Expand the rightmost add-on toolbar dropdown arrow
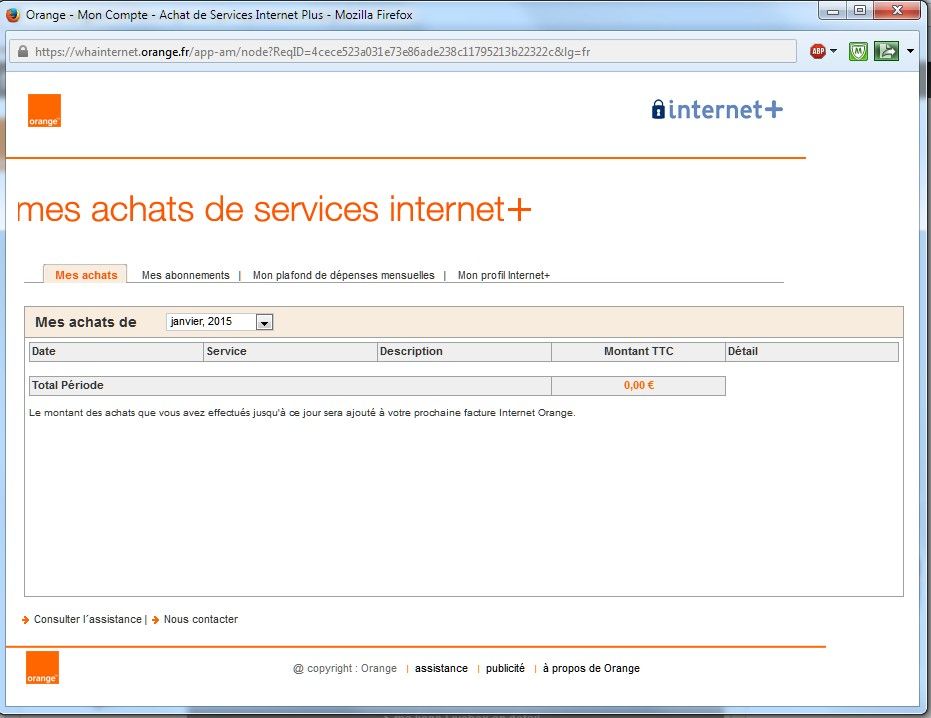 pyautogui.click(x=908, y=50)
